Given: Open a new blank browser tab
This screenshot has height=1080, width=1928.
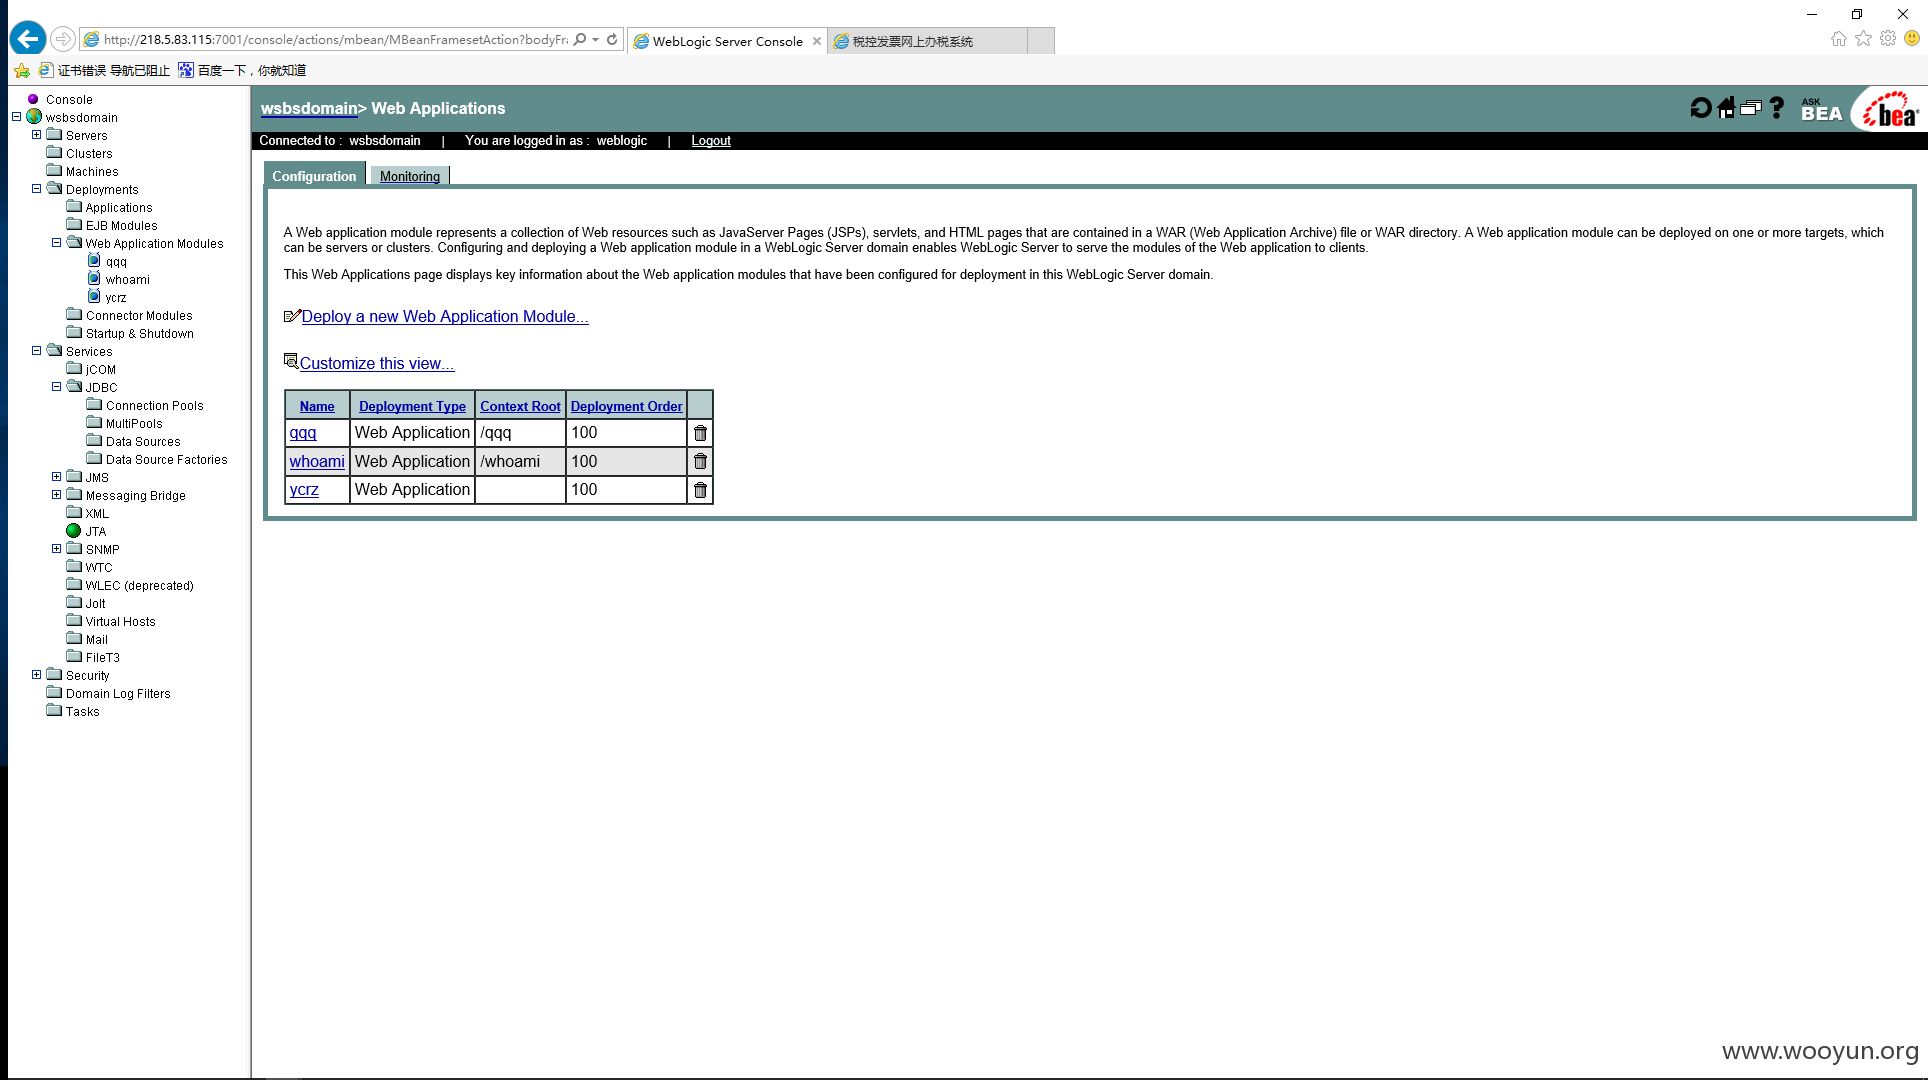Looking at the screenshot, I should coord(1041,41).
